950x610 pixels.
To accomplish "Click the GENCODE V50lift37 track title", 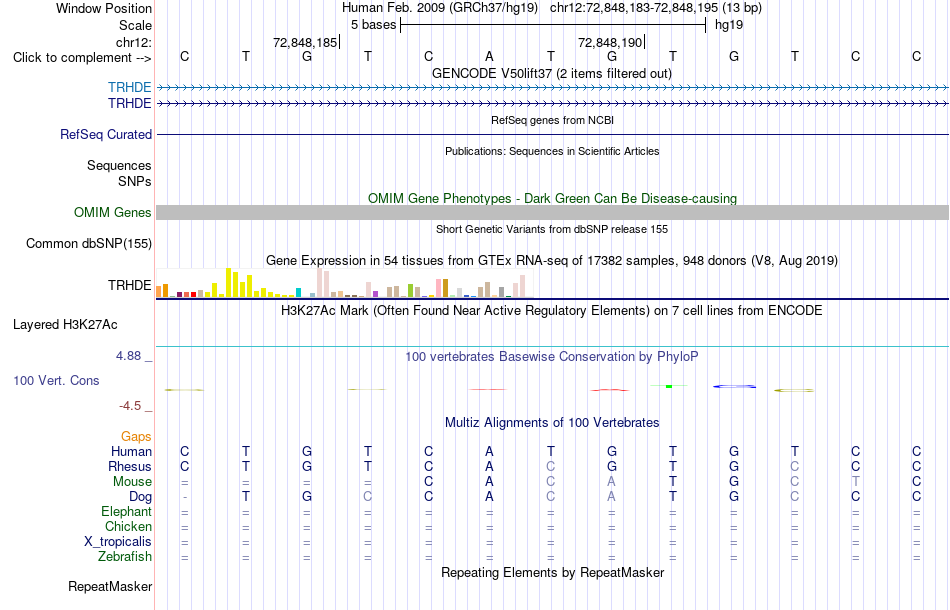I will click(x=552, y=73).
